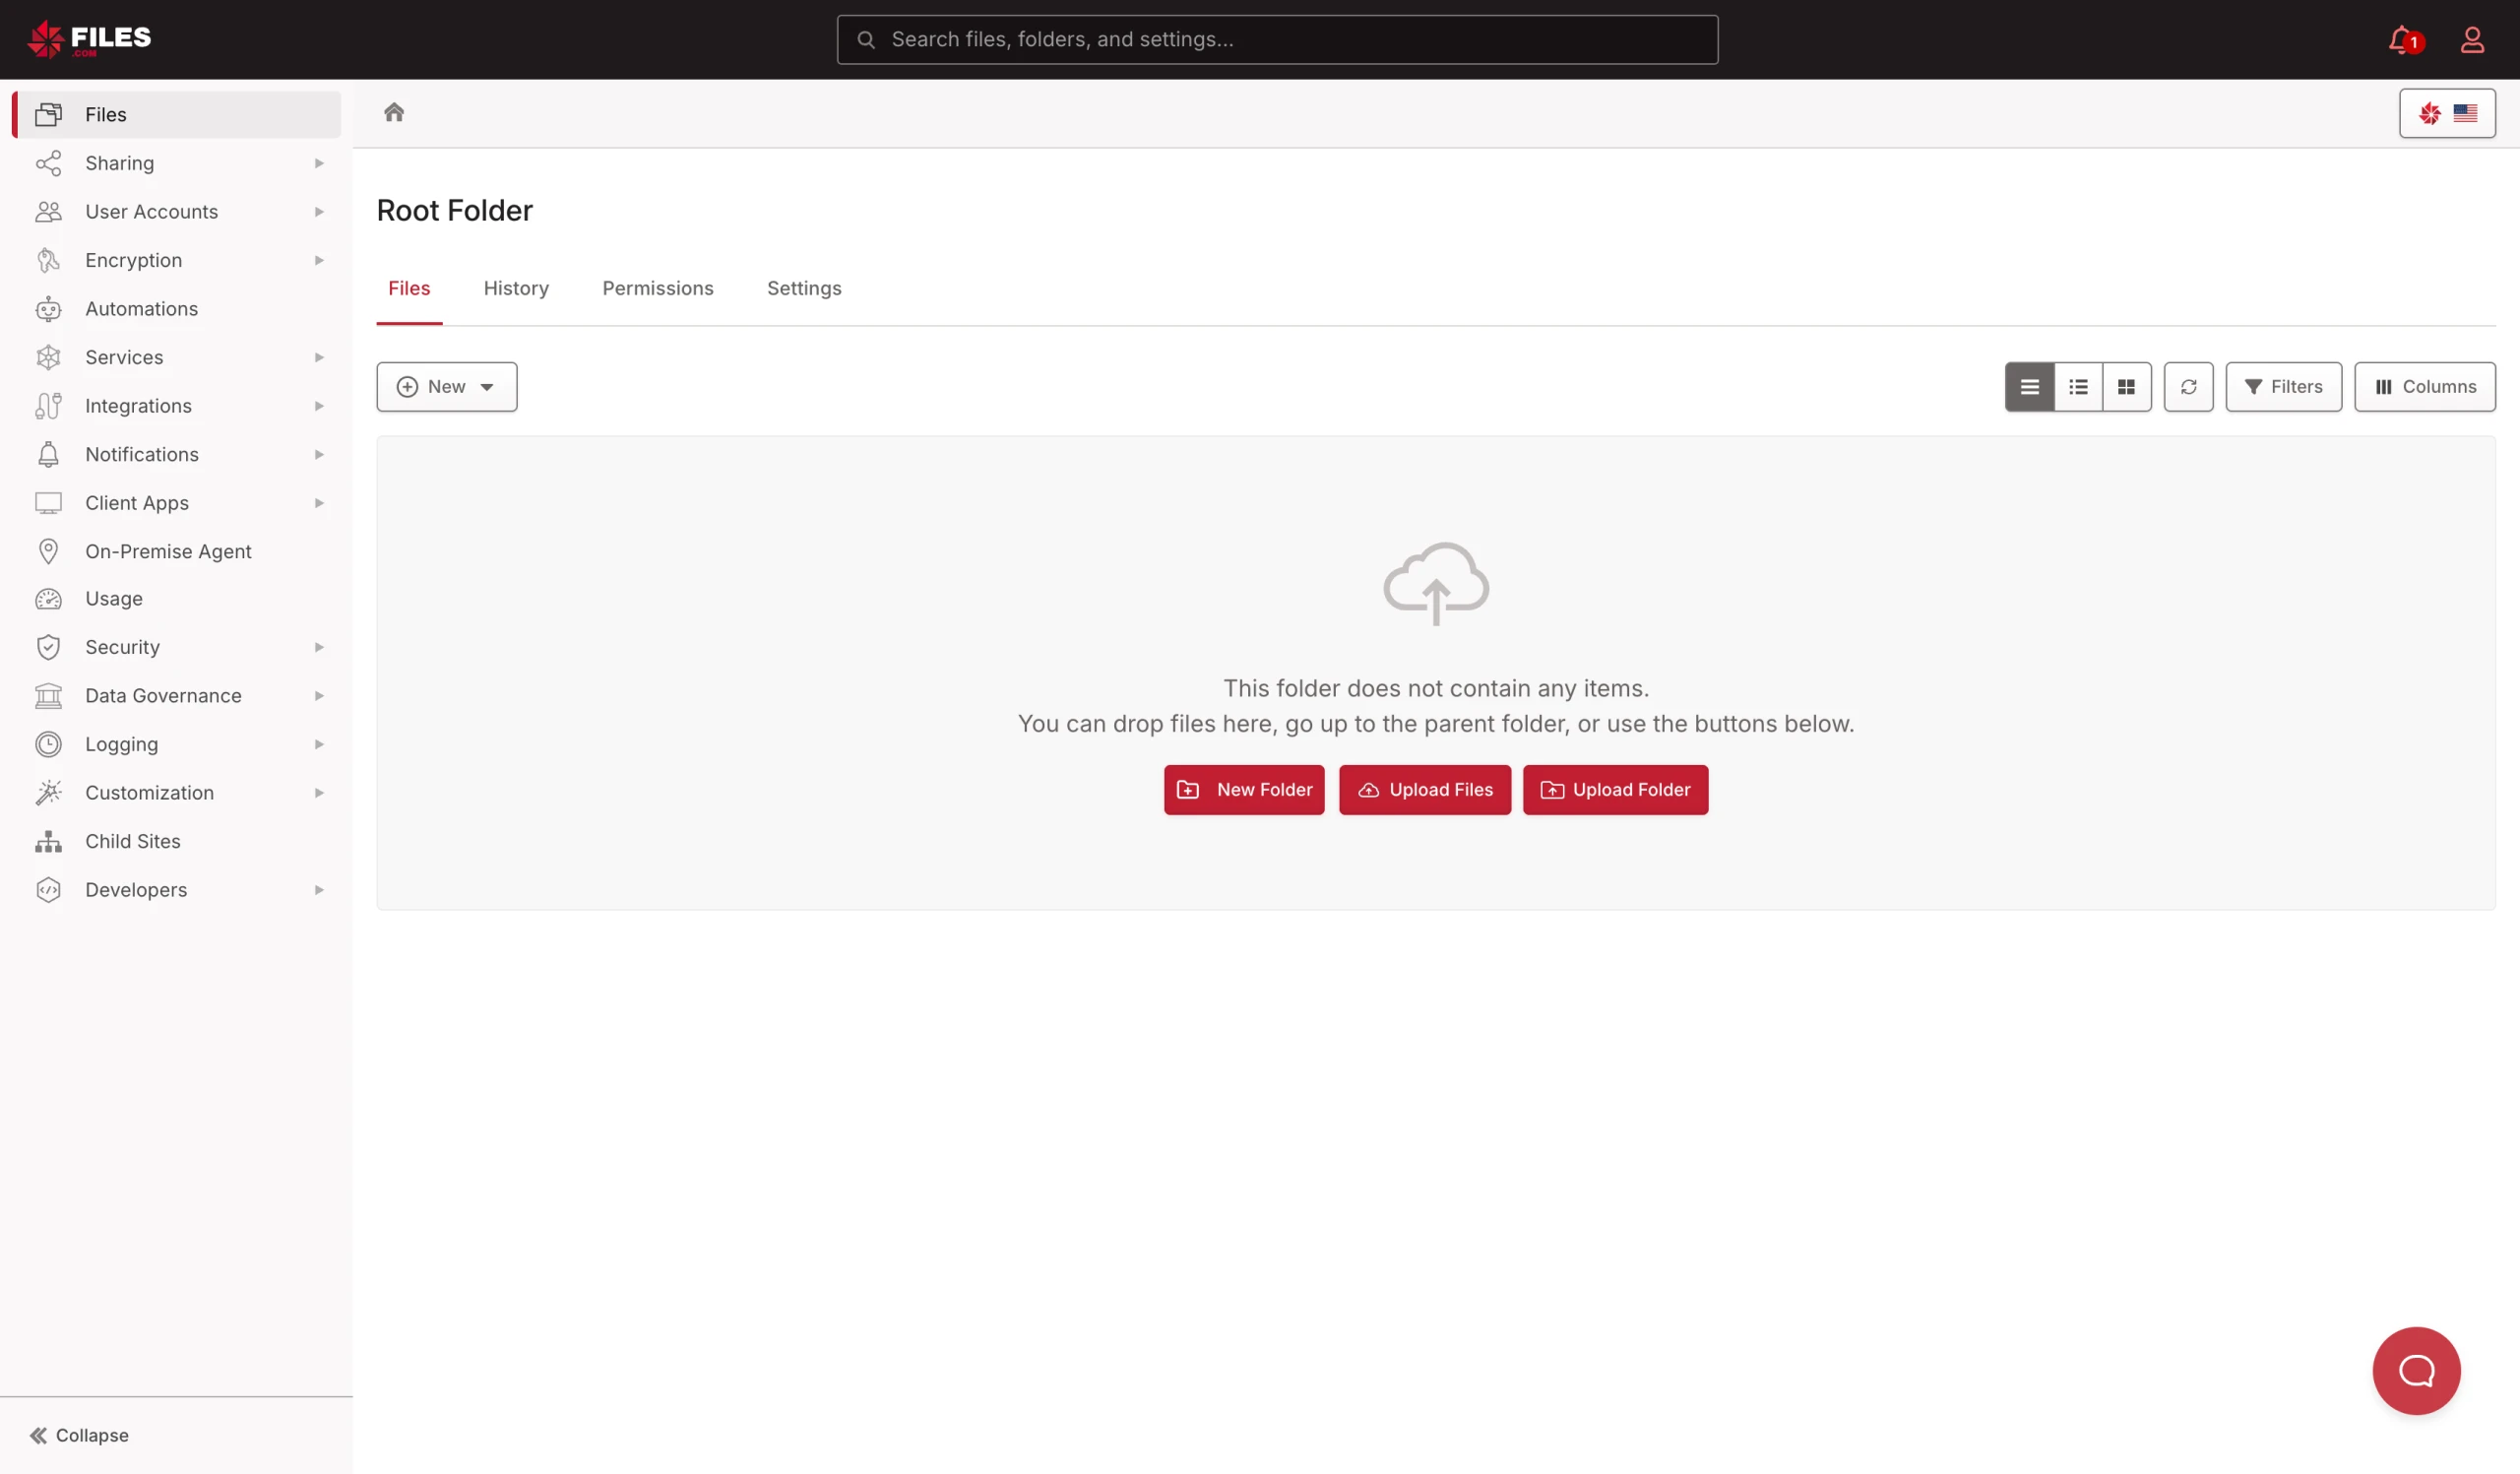The width and height of the screenshot is (2520, 1474).
Task: Click the Usage gauge icon
Action: (x=48, y=599)
